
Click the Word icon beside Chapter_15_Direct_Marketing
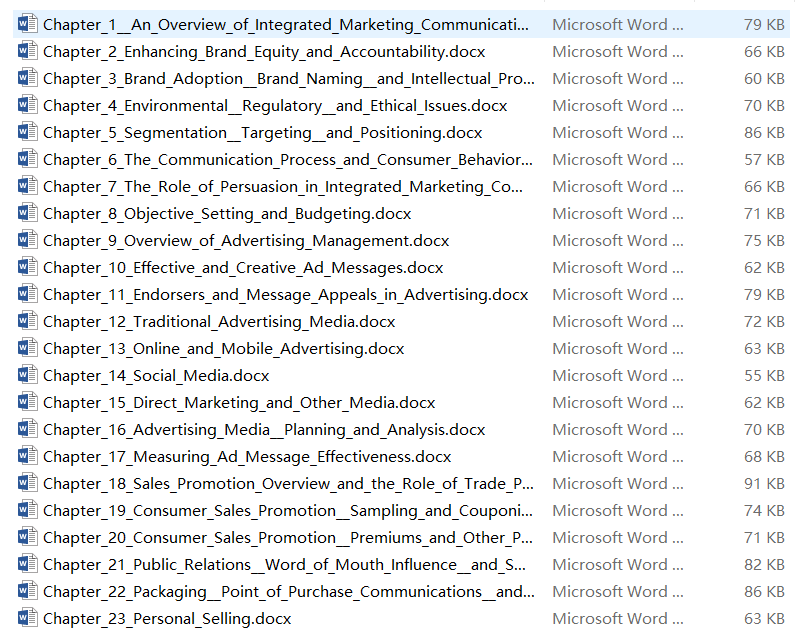click(27, 401)
